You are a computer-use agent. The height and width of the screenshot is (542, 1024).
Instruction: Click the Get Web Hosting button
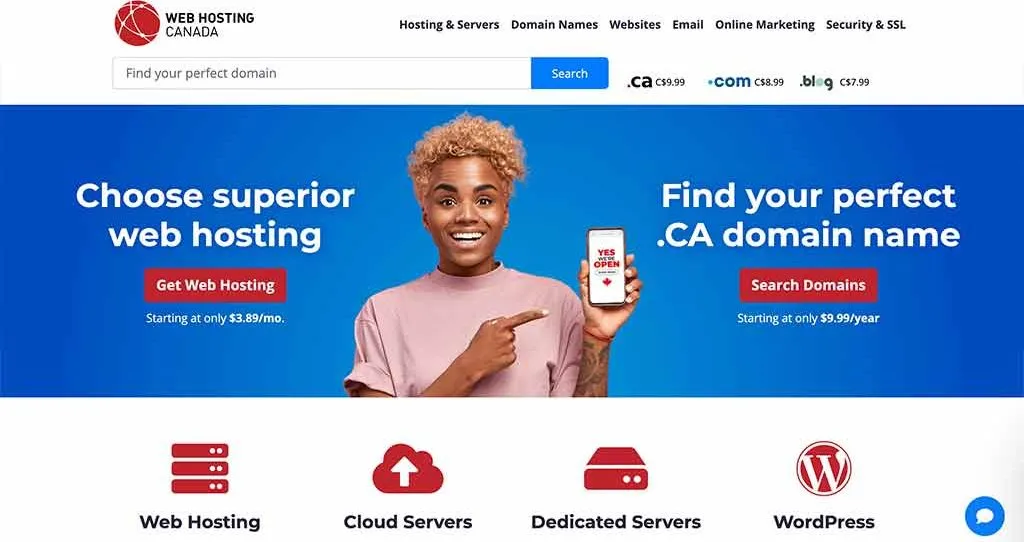click(x=215, y=285)
